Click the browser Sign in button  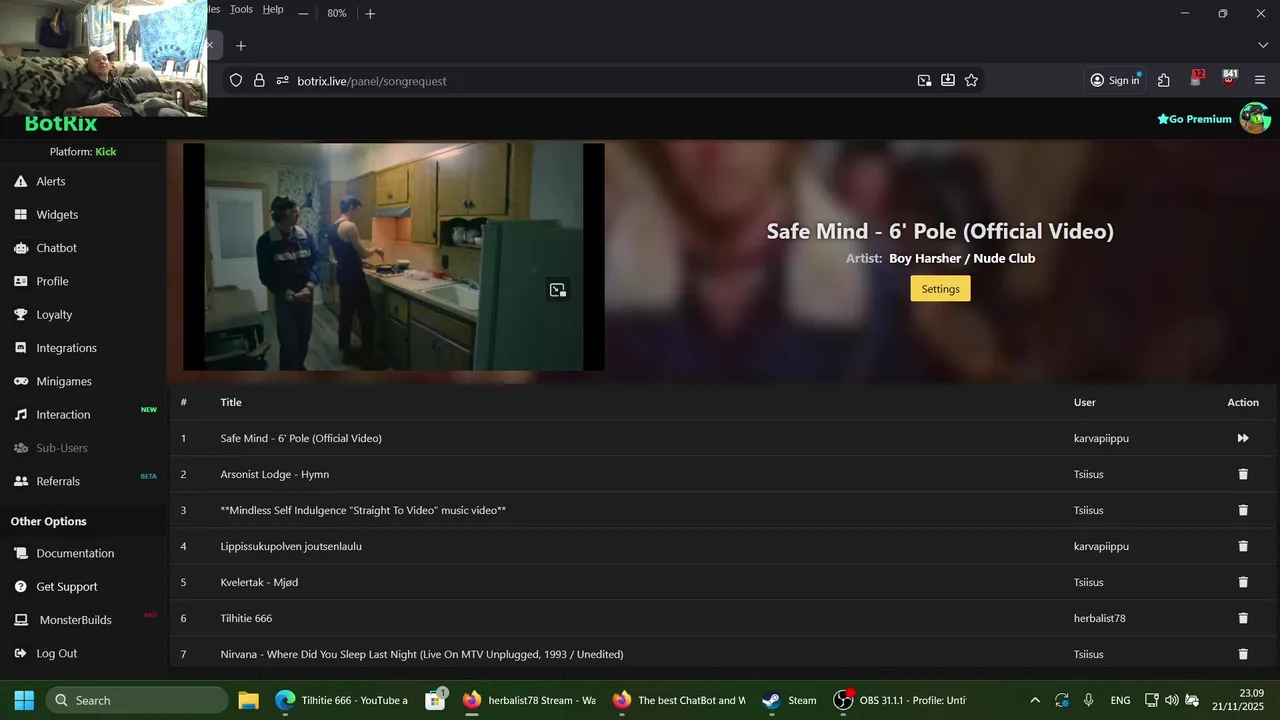1115,80
